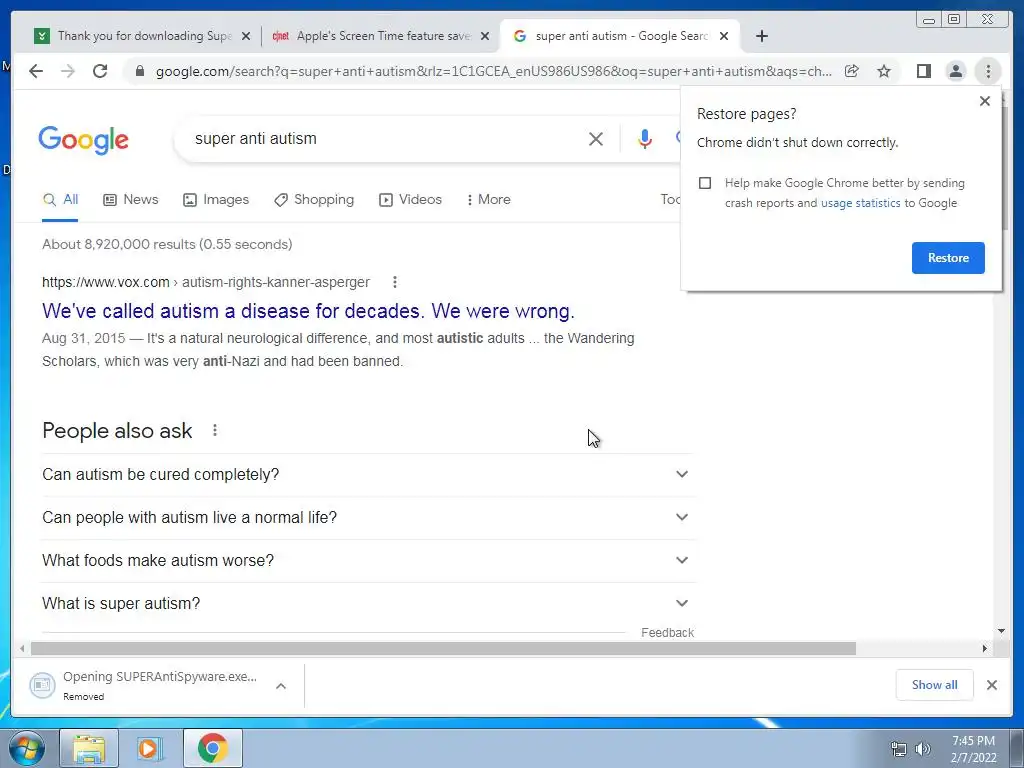Click the Chrome taskbar icon
The image size is (1024, 768).
coord(212,748)
